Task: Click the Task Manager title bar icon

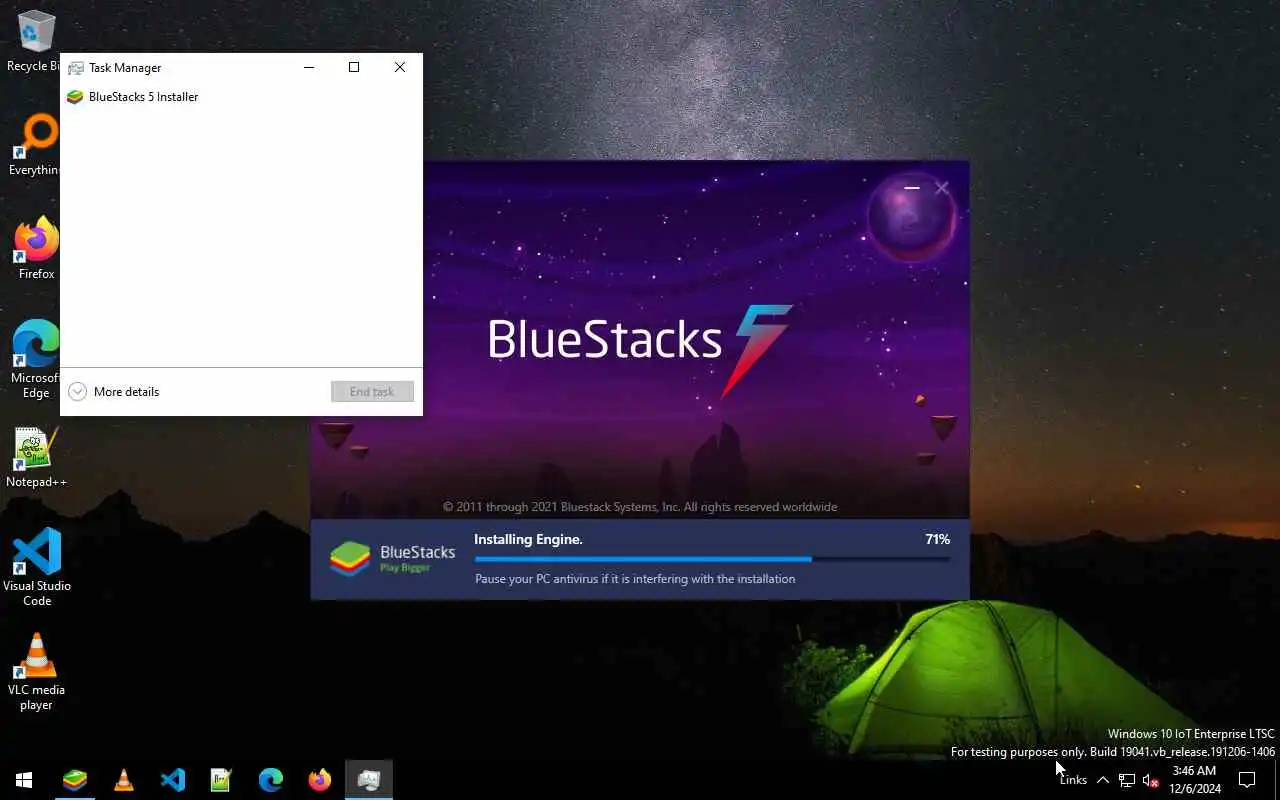Action: click(x=75, y=68)
